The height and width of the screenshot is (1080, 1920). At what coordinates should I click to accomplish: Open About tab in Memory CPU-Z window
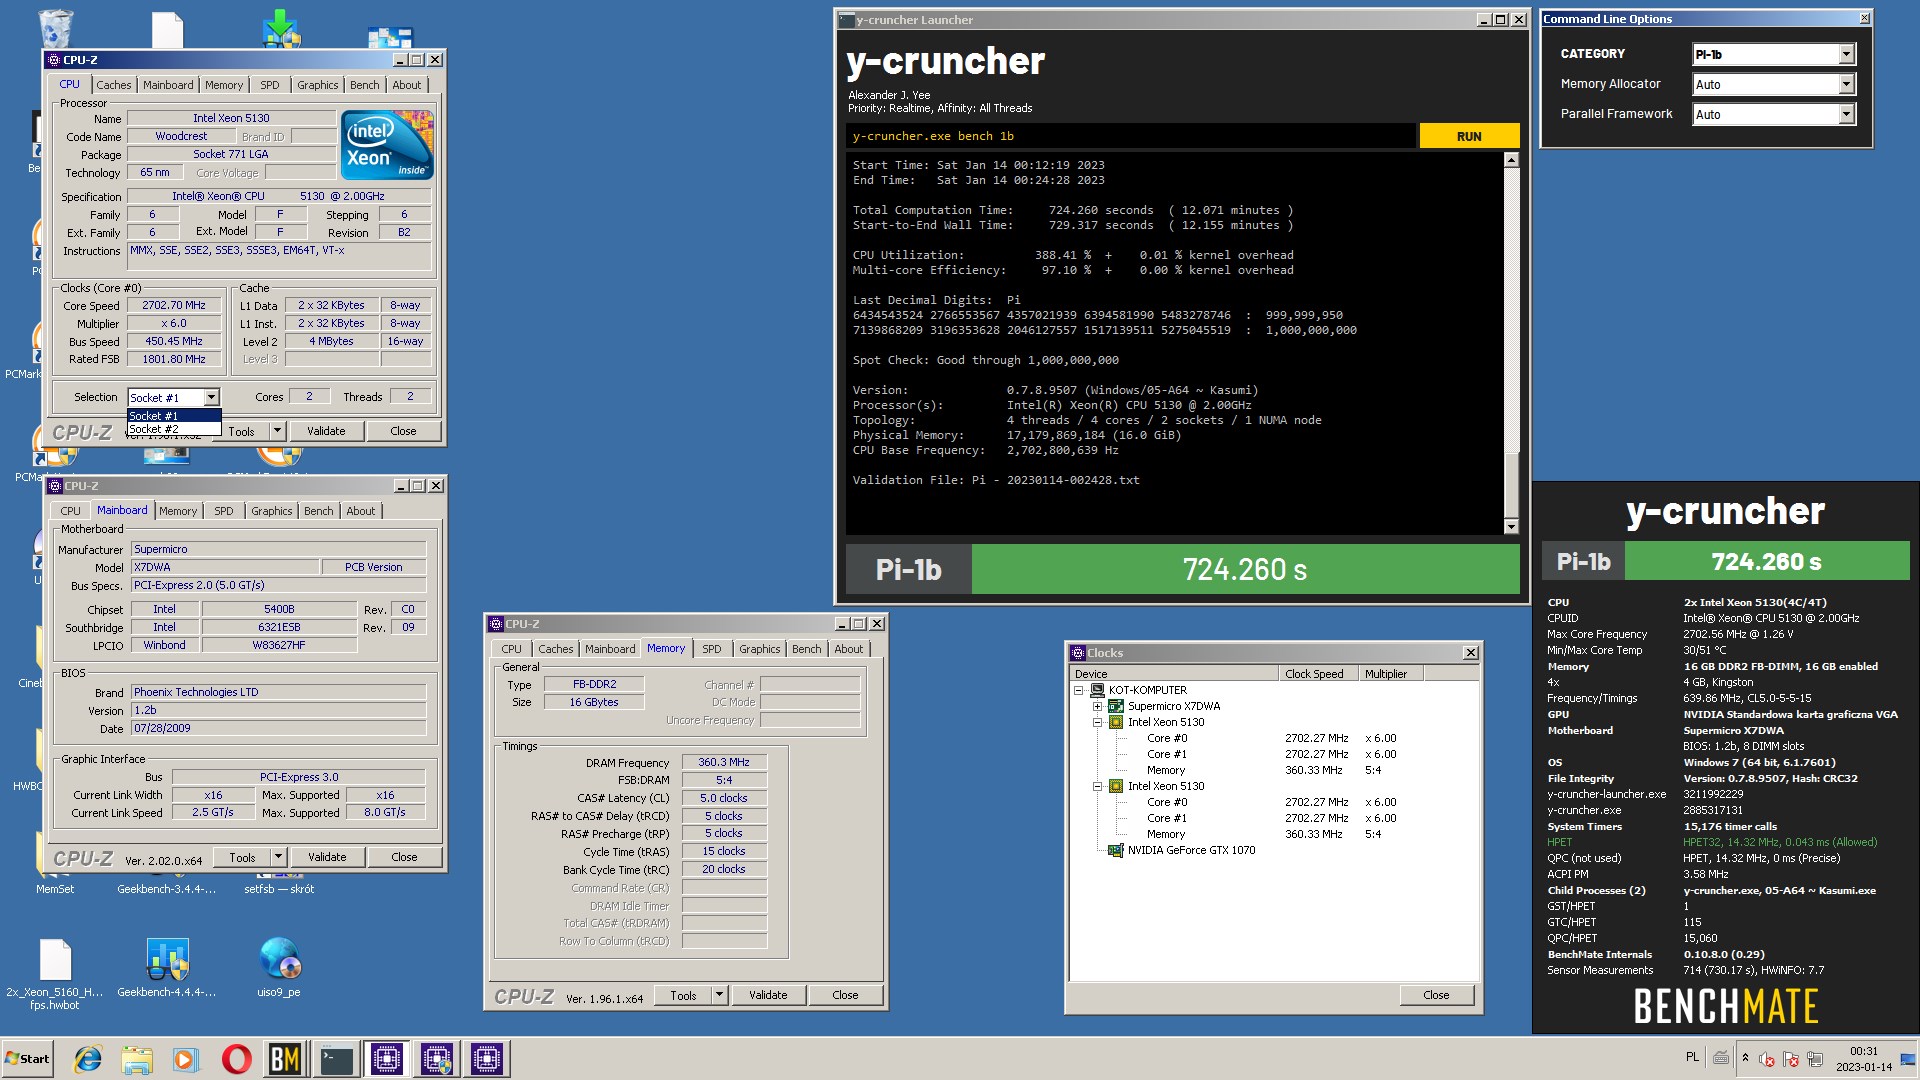[848, 649]
